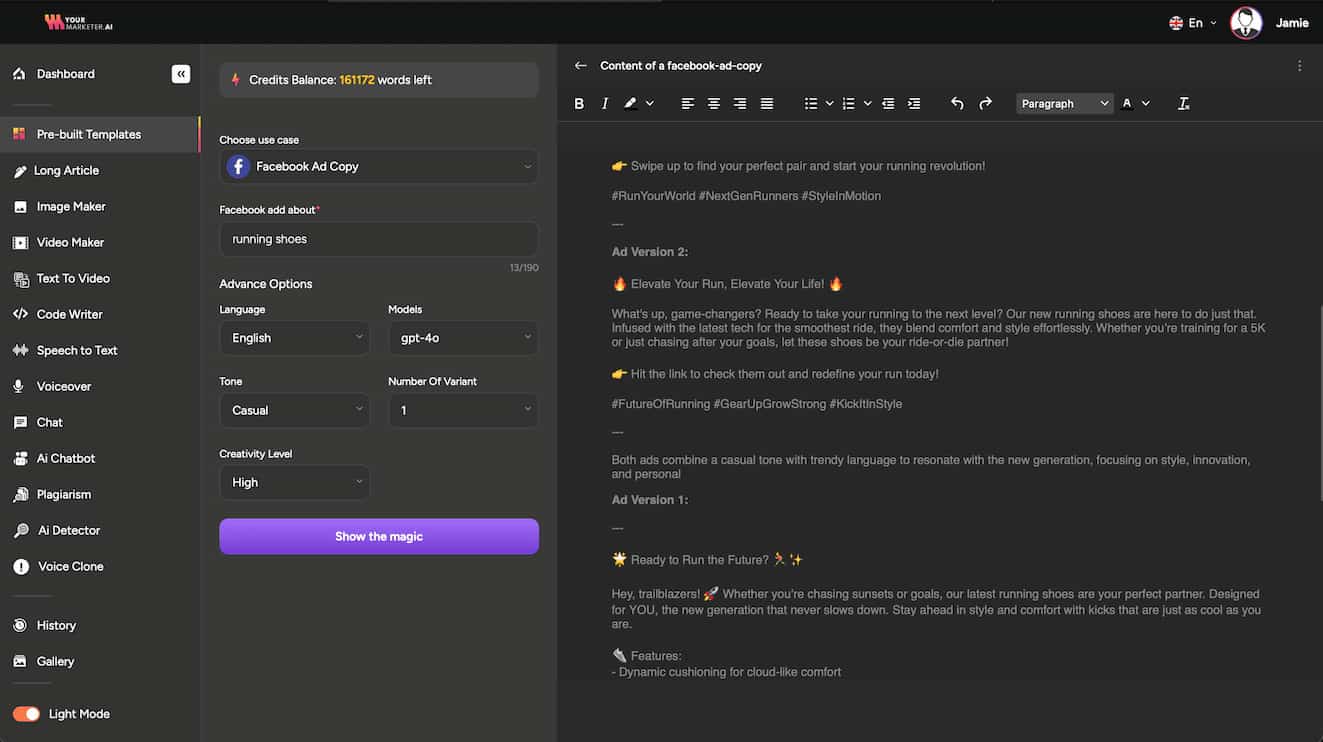The height and width of the screenshot is (742, 1323).
Task: Open the Tone dropdown set to Casual
Action: pyautogui.click(x=294, y=410)
